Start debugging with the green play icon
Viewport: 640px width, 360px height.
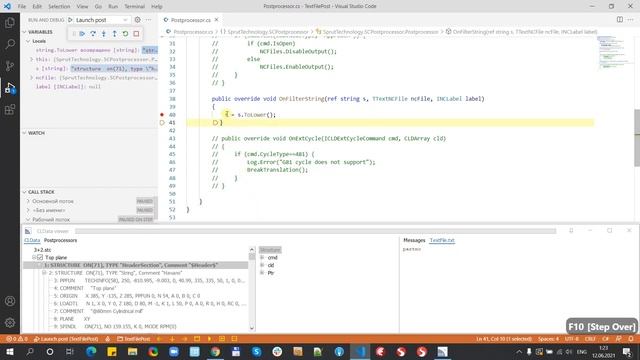click(71, 20)
